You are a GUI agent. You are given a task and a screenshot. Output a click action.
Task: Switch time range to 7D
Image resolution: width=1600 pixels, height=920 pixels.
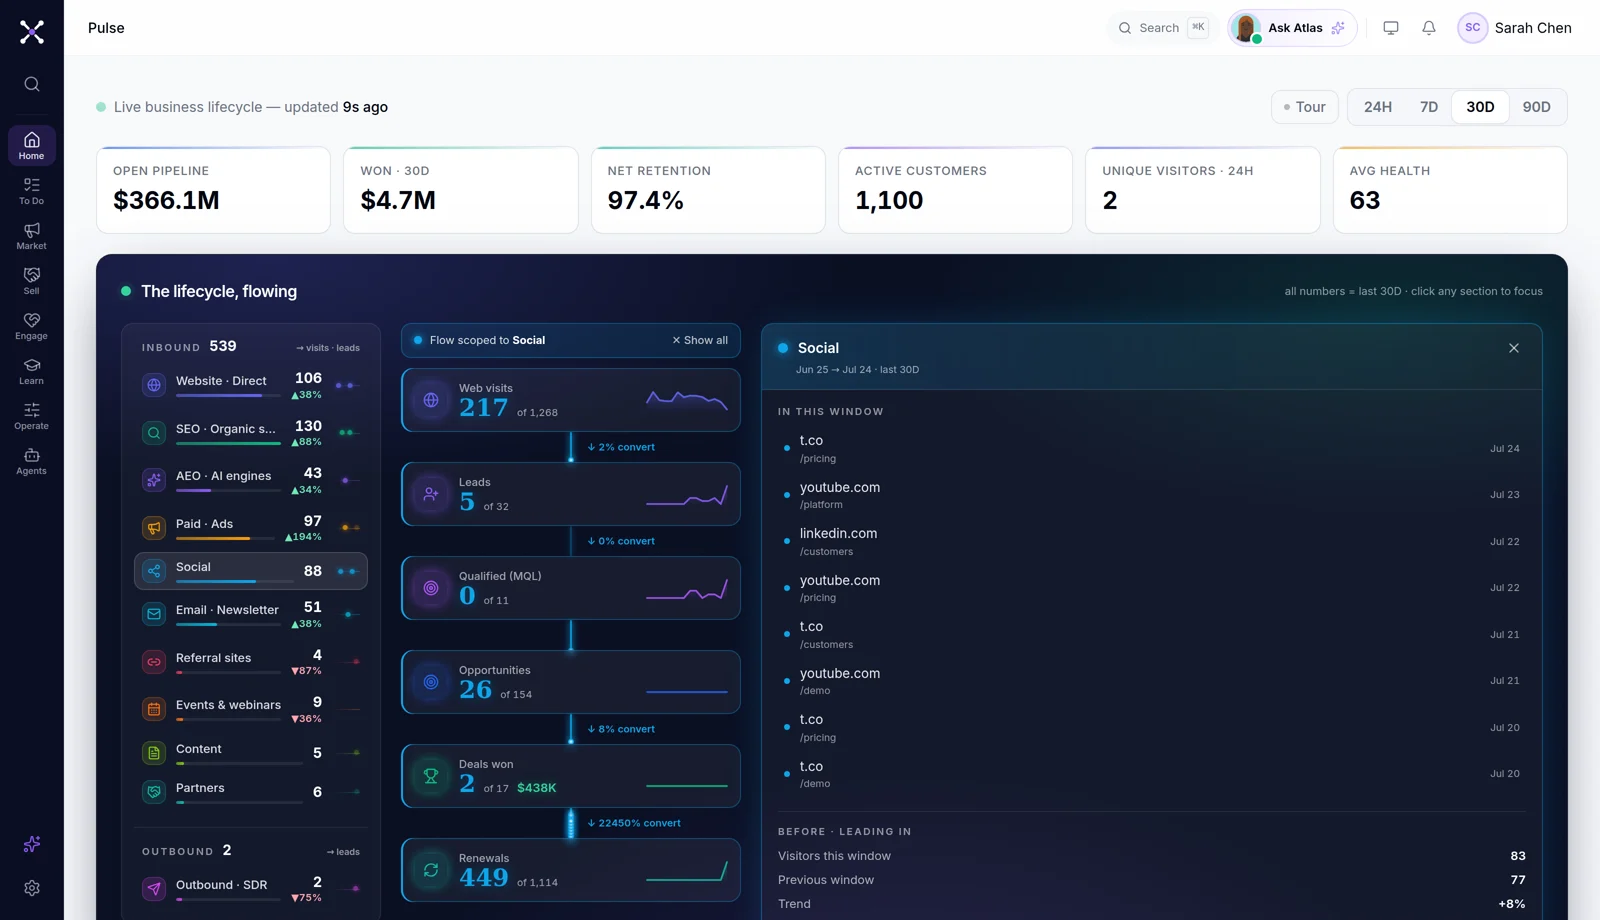click(1429, 107)
